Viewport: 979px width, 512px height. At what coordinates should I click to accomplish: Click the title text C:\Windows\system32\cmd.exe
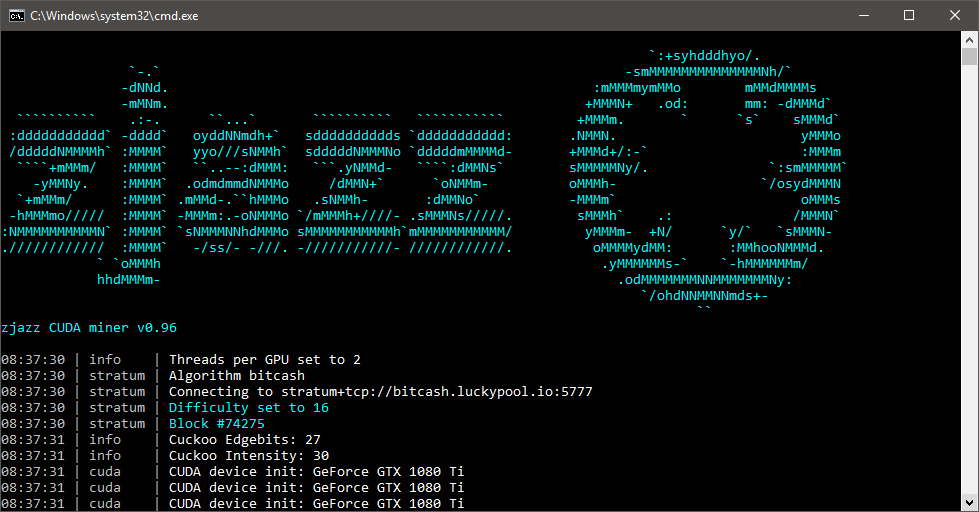[114, 16]
